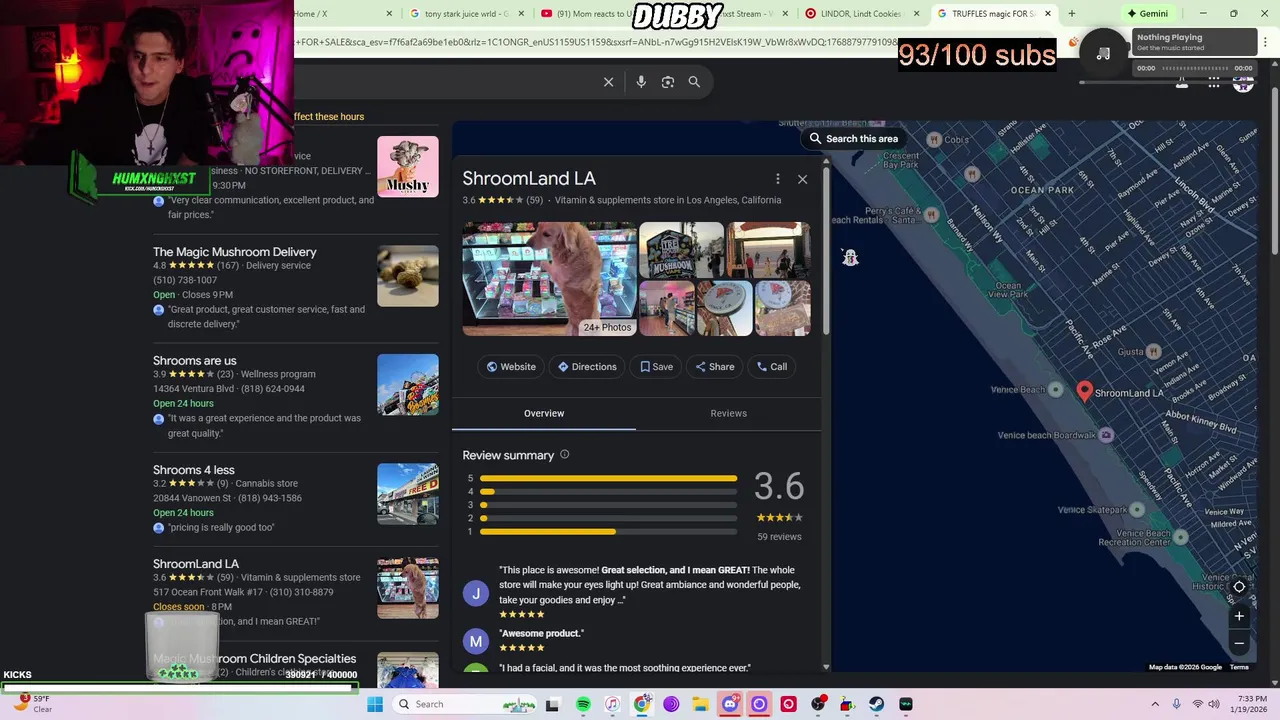Image resolution: width=1280 pixels, height=720 pixels.
Task: Open ShroomLand LA website
Action: click(x=511, y=367)
